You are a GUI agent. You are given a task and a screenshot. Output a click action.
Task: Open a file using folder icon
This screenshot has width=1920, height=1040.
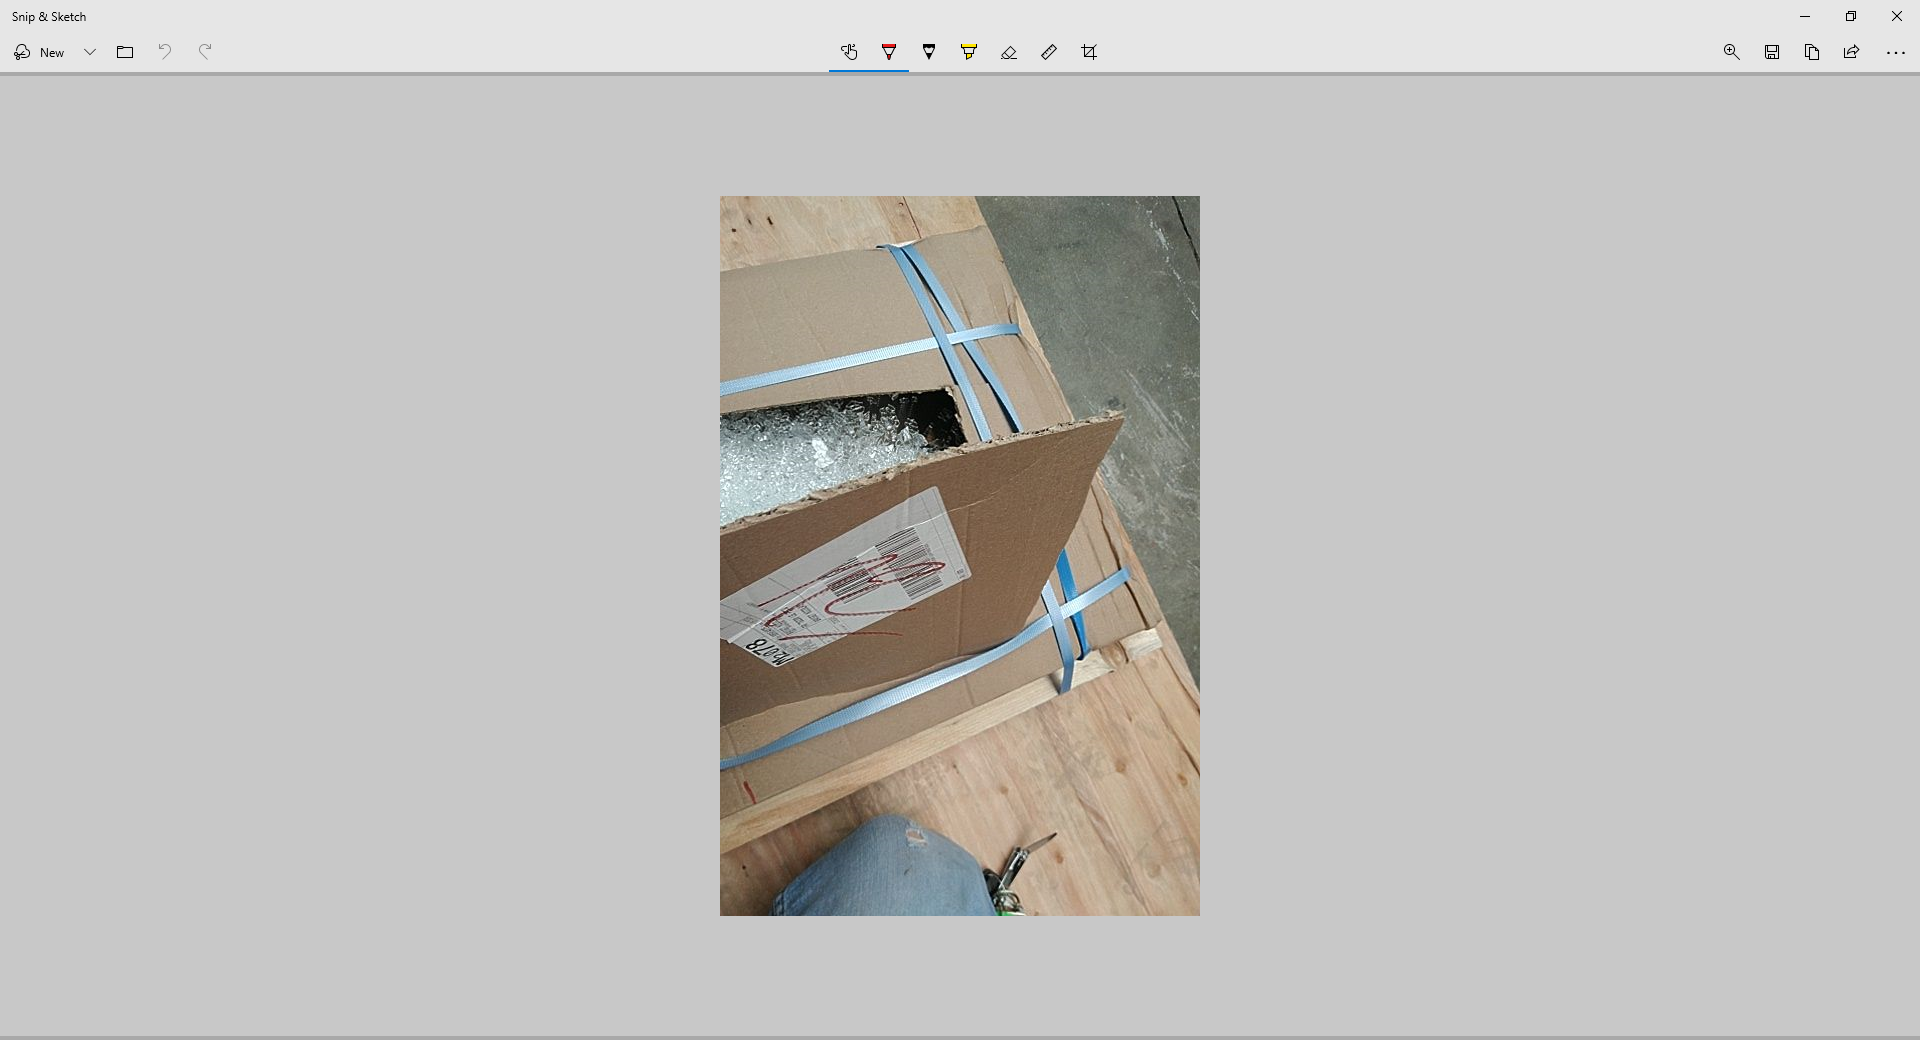tap(125, 52)
